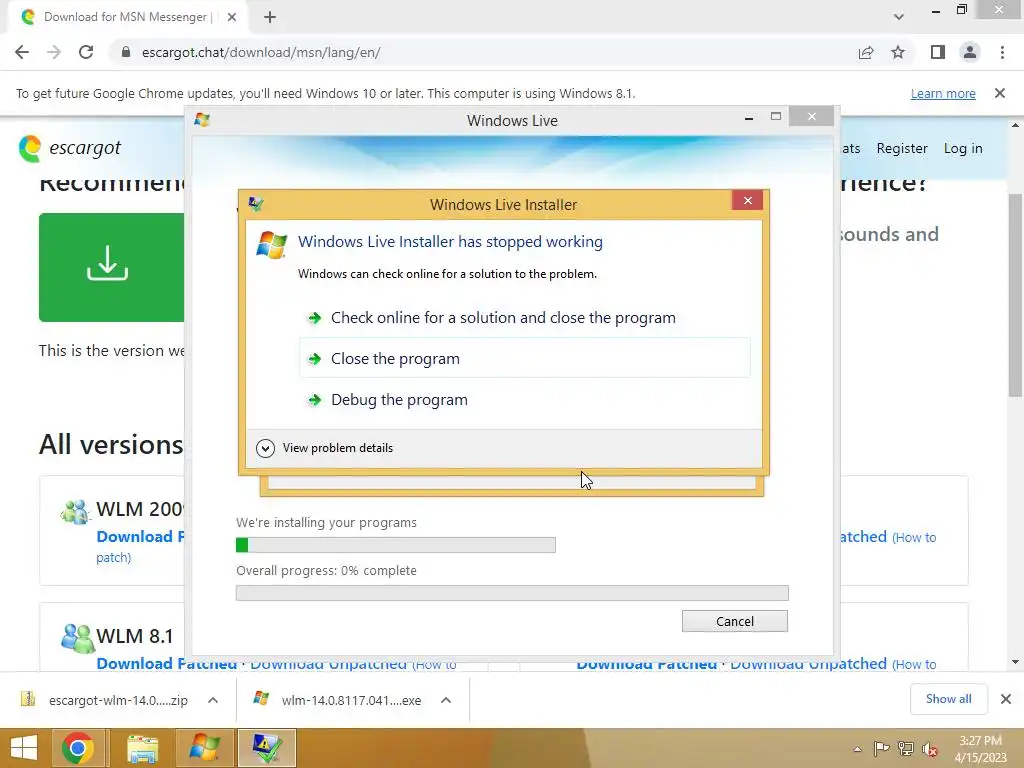Click the overall progress bar

click(x=512, y=593)
